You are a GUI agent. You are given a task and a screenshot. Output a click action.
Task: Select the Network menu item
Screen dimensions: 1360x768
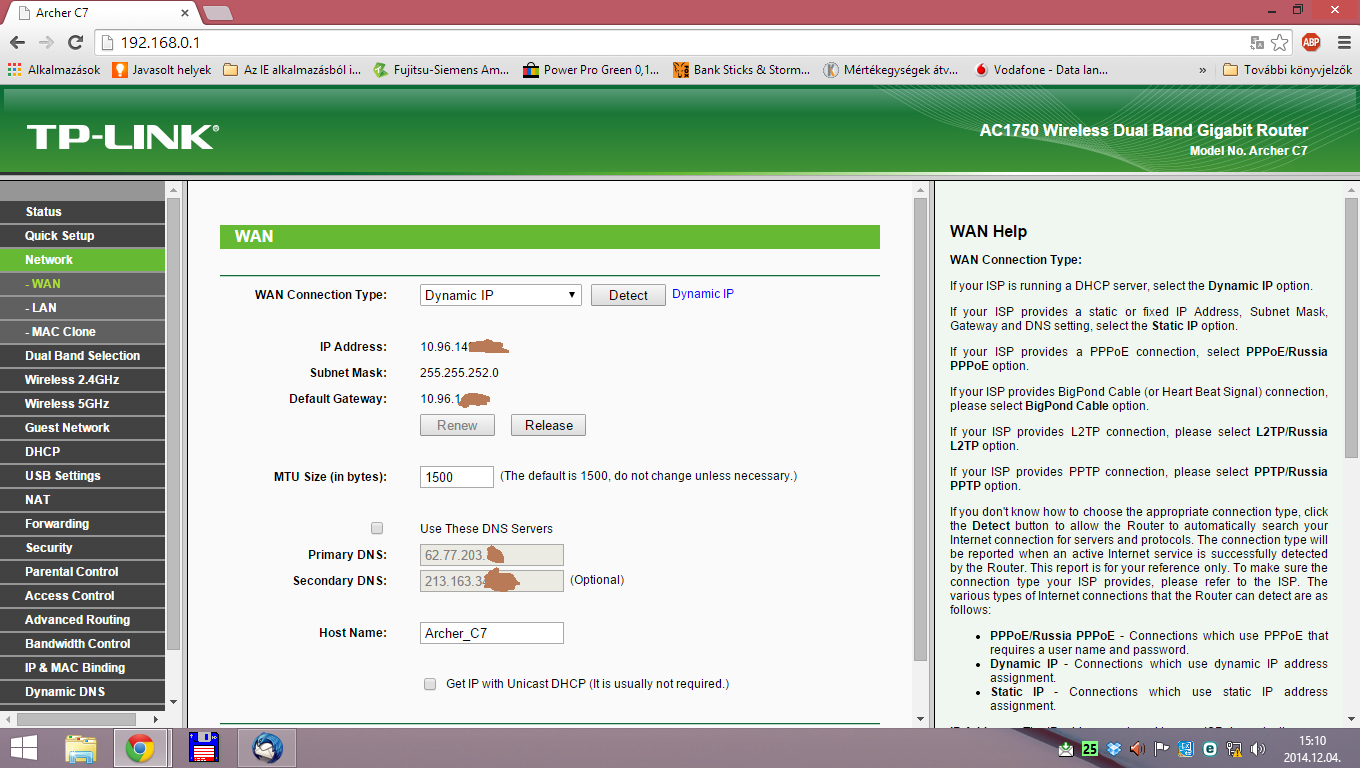click(82, 260)
